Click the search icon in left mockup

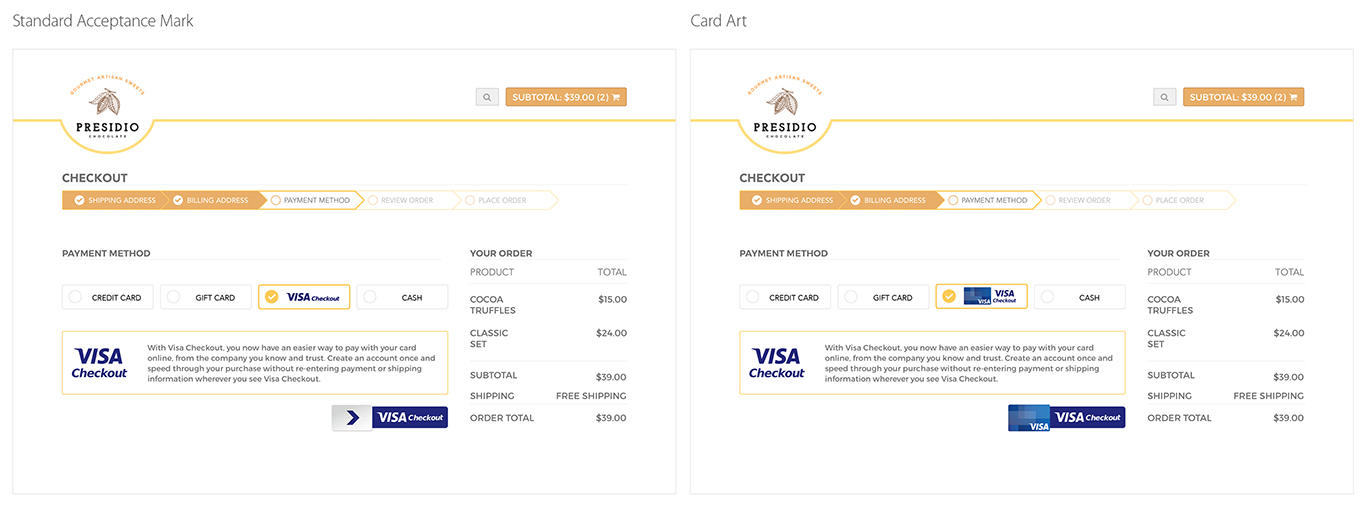tap(487, 97)
